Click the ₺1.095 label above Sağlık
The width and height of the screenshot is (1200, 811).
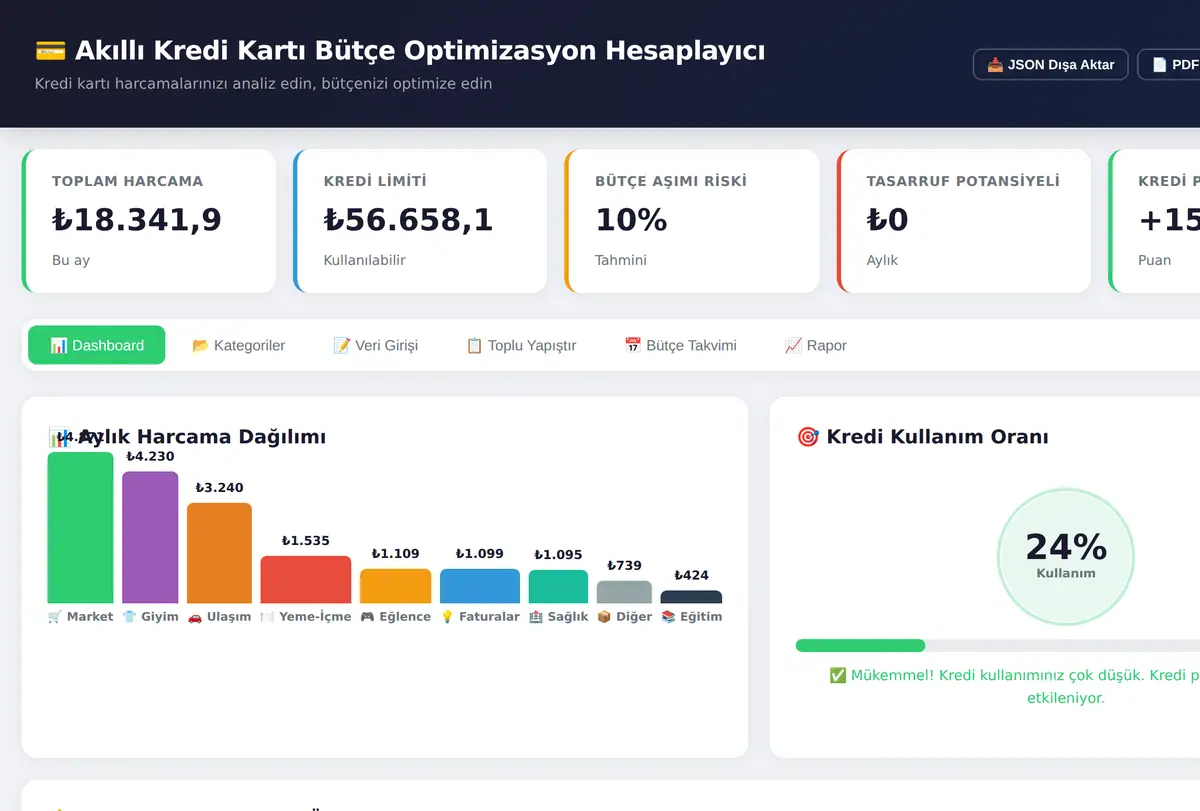558,555
